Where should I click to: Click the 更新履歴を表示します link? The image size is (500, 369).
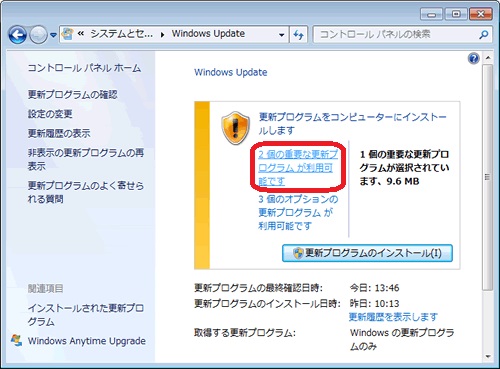point(393,317)
